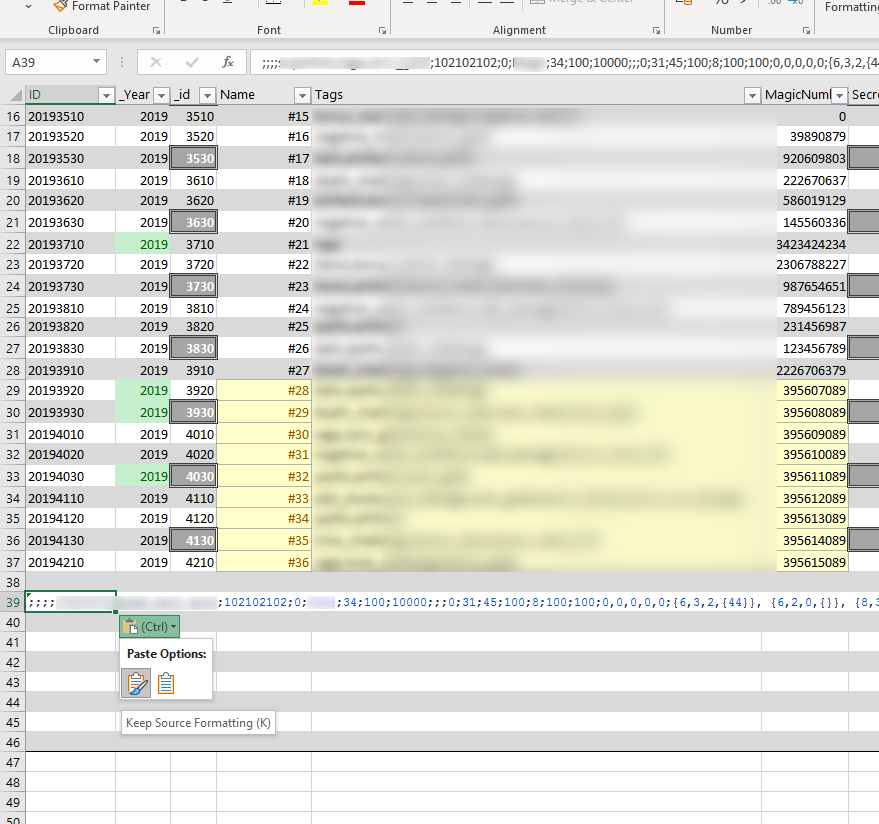Image resolution: width=879 pixels, height=824 pixels.
Task: Open the ID column filter dropdown
Action: (x=106, y=96)
